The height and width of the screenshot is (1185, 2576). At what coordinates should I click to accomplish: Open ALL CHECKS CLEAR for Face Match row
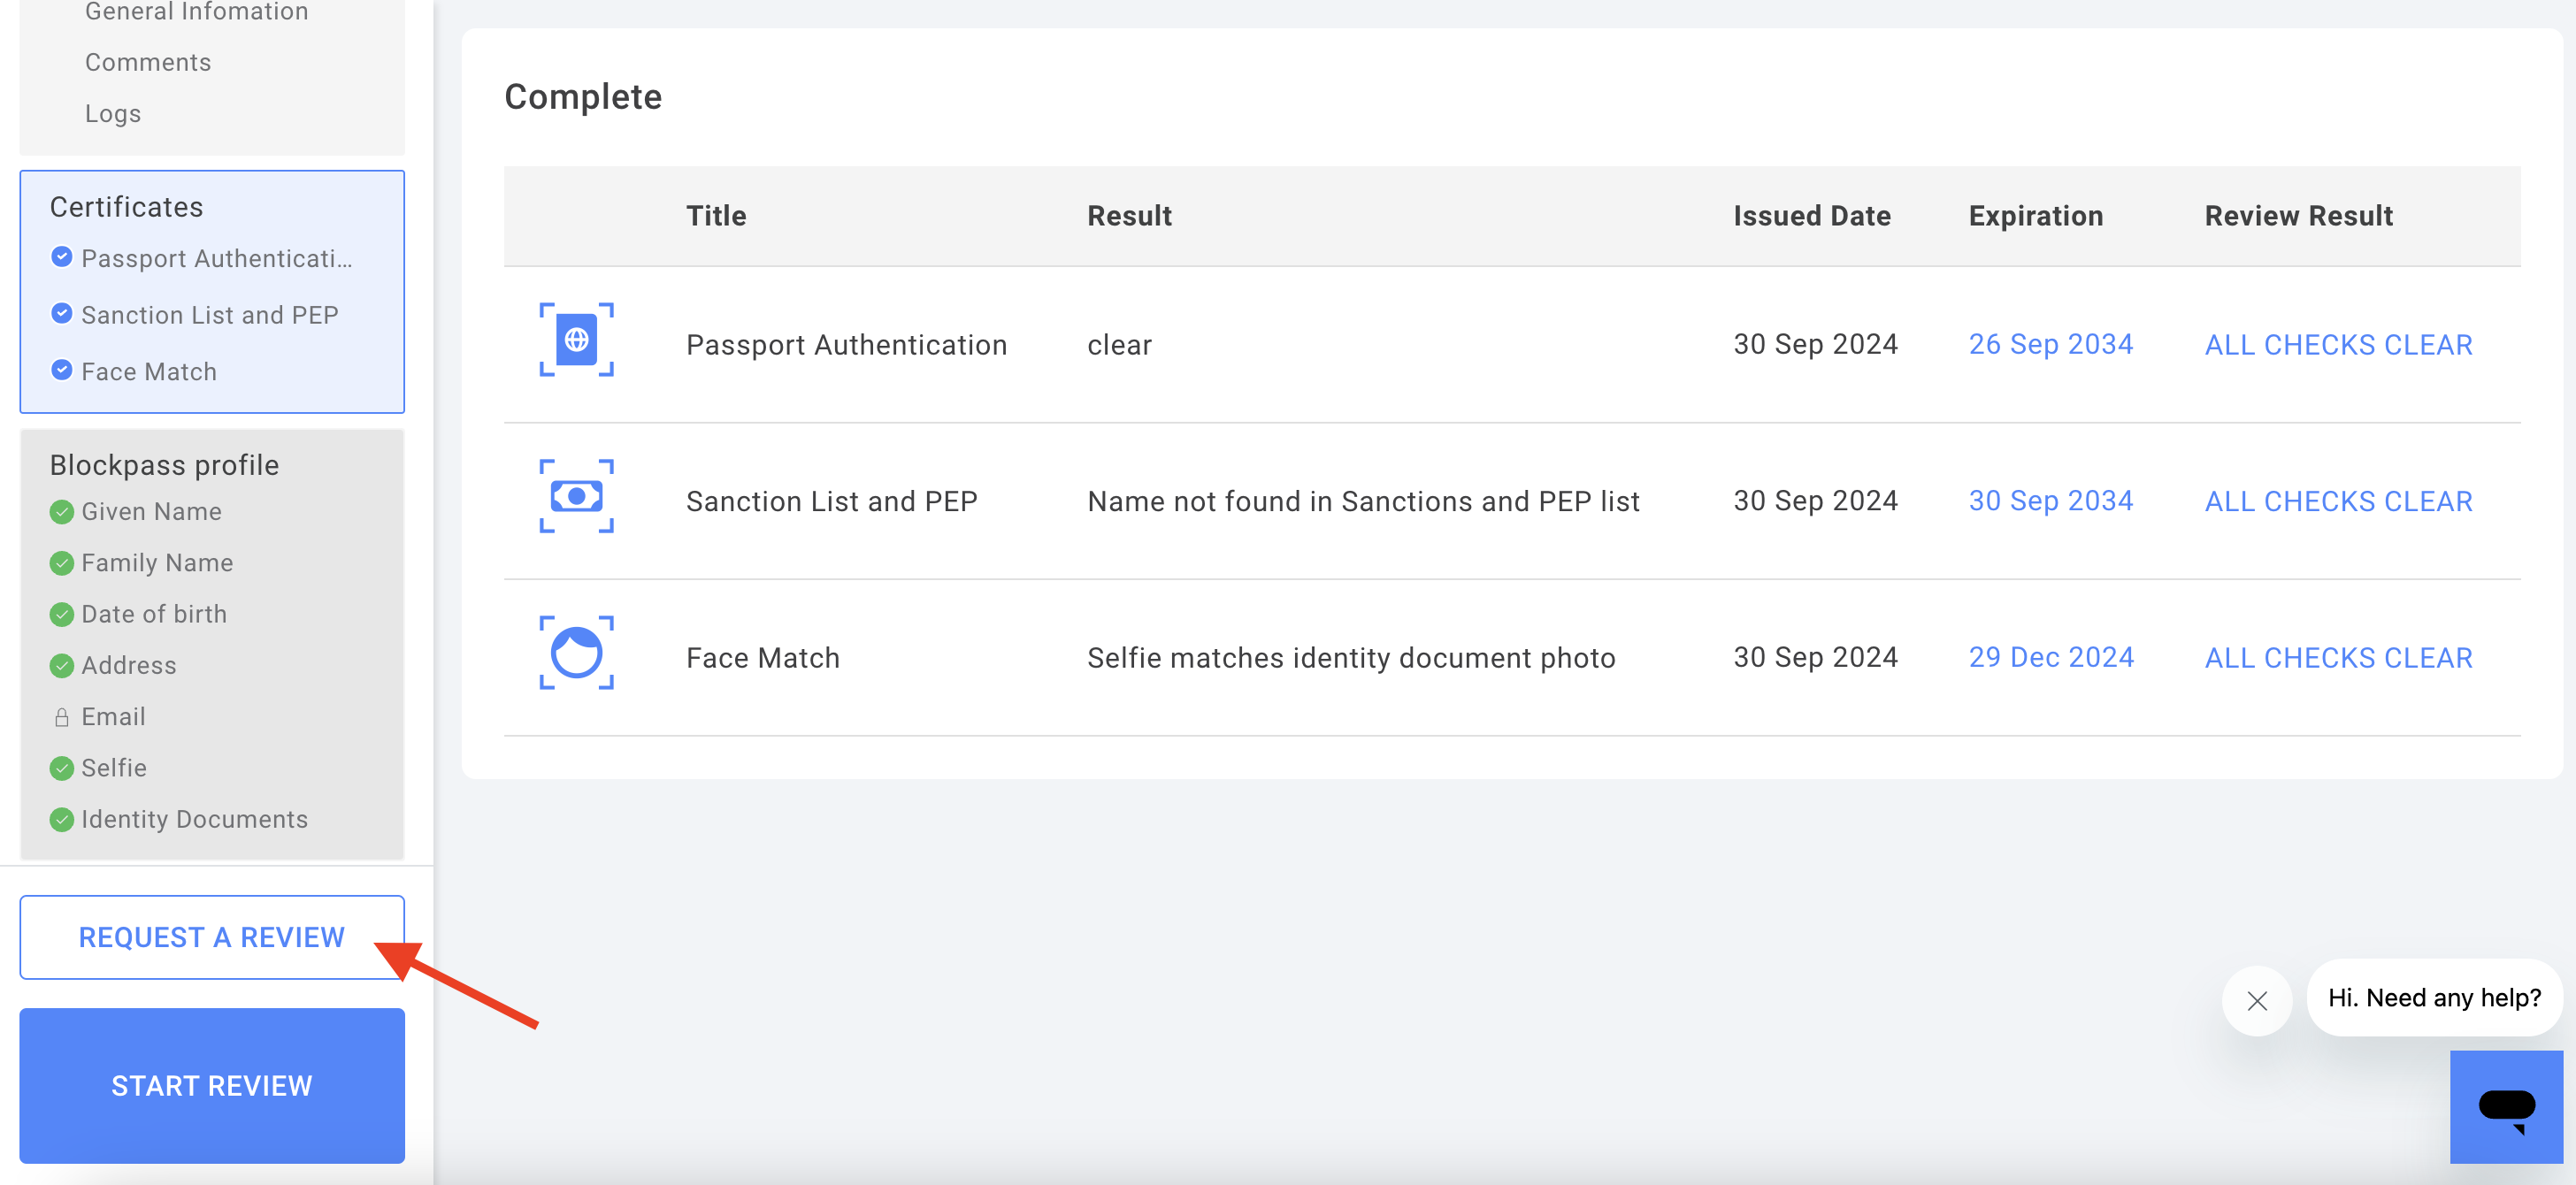tap(2338, 658)
